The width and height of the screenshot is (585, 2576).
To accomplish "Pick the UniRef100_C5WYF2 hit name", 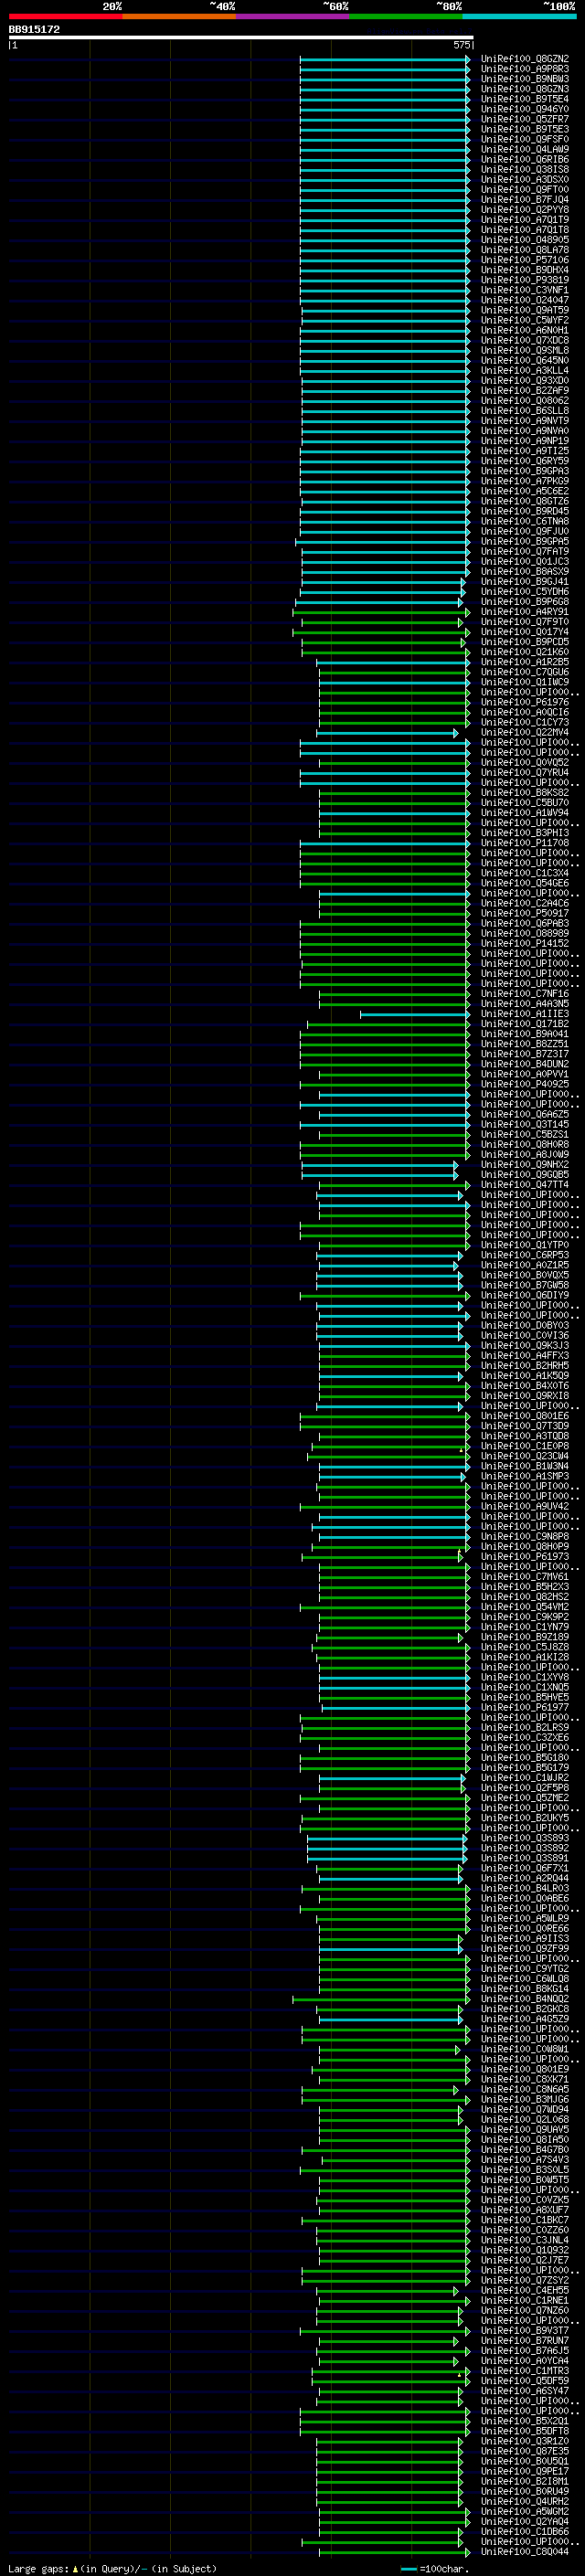I will 524,320.
